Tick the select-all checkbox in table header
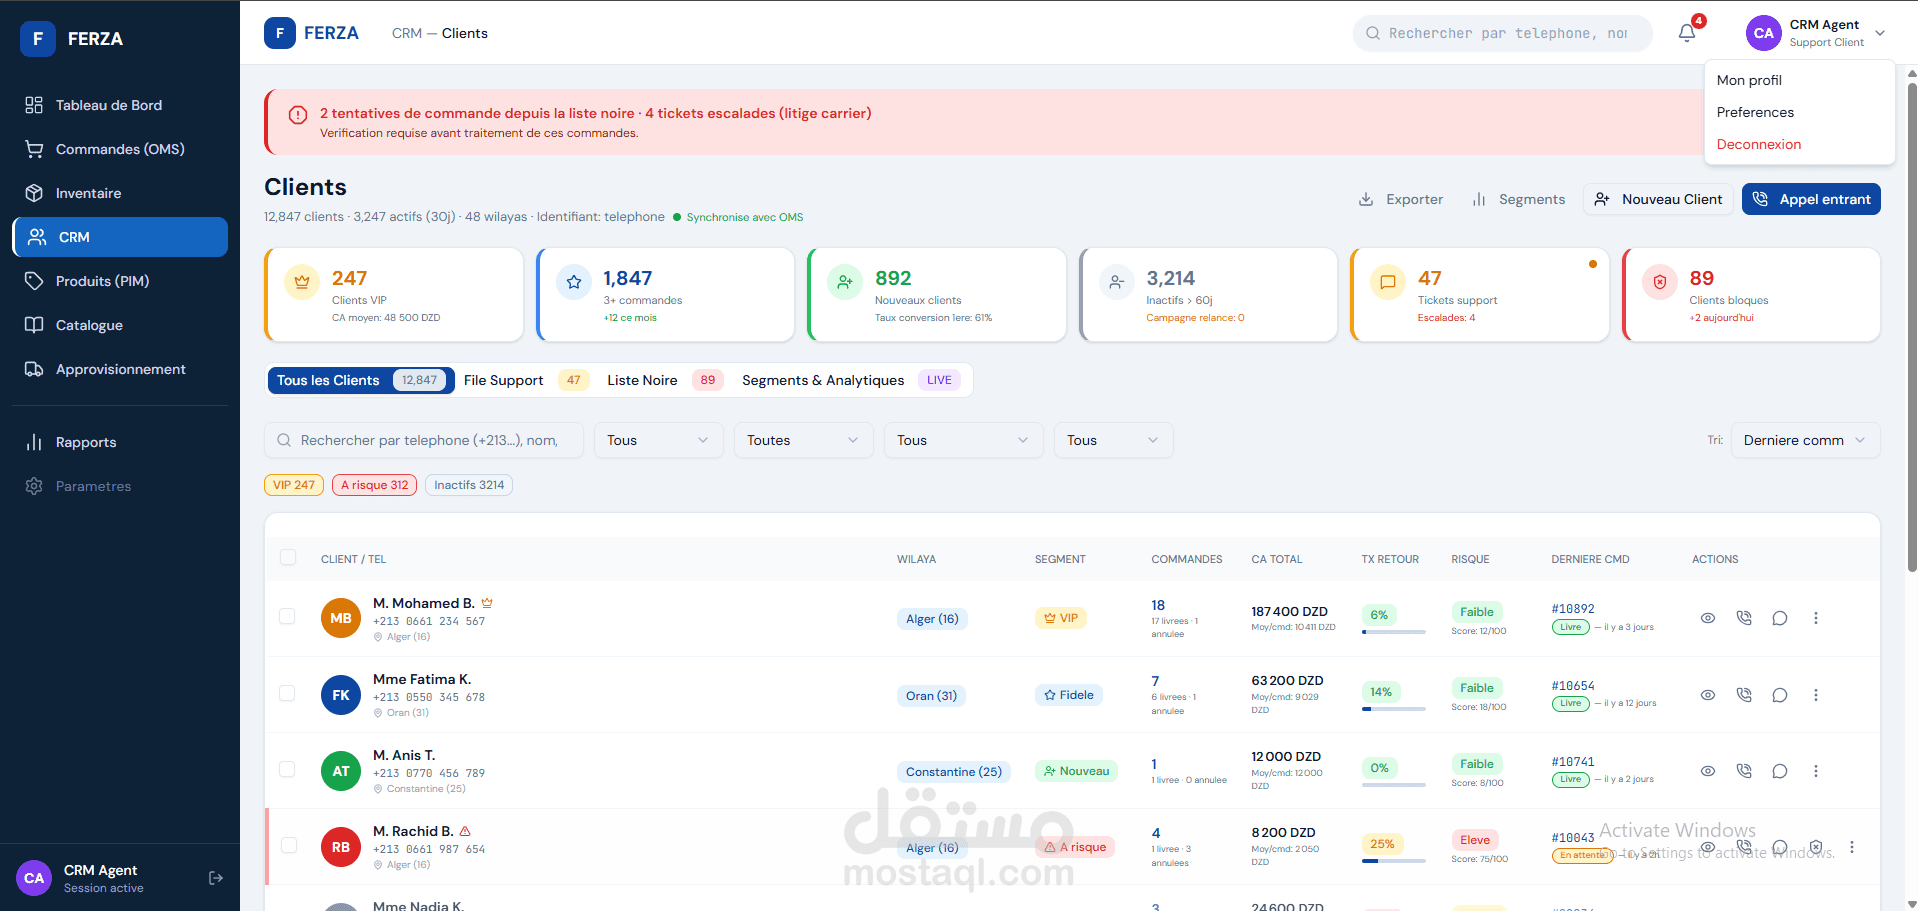Screen dimensions: 1918x911 click(288, 557)
